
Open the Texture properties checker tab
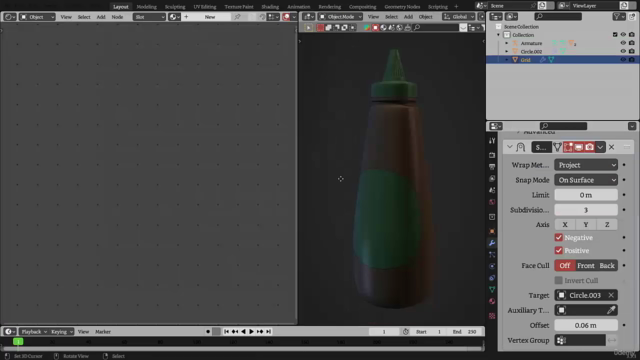492,316
